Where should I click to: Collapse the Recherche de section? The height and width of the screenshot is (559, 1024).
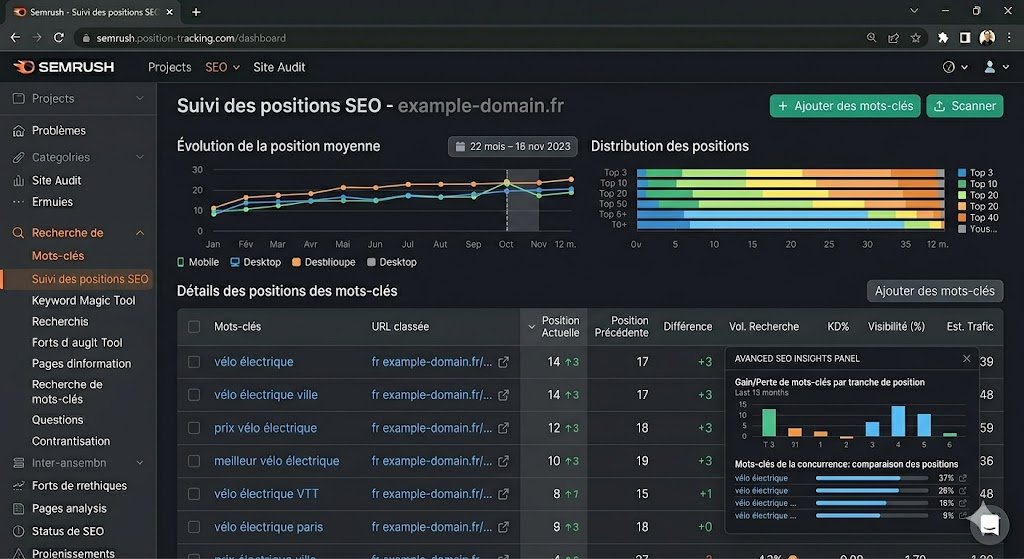pyautogui.click(x=140, y=233)
